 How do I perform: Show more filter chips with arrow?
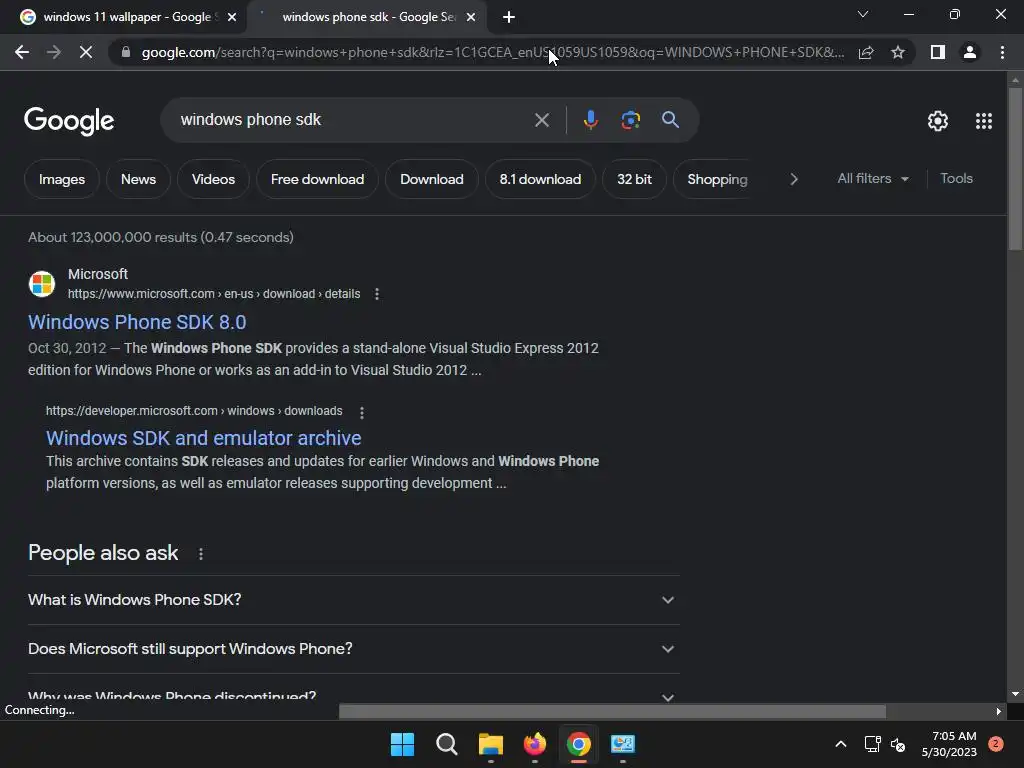tap(793, 179)
